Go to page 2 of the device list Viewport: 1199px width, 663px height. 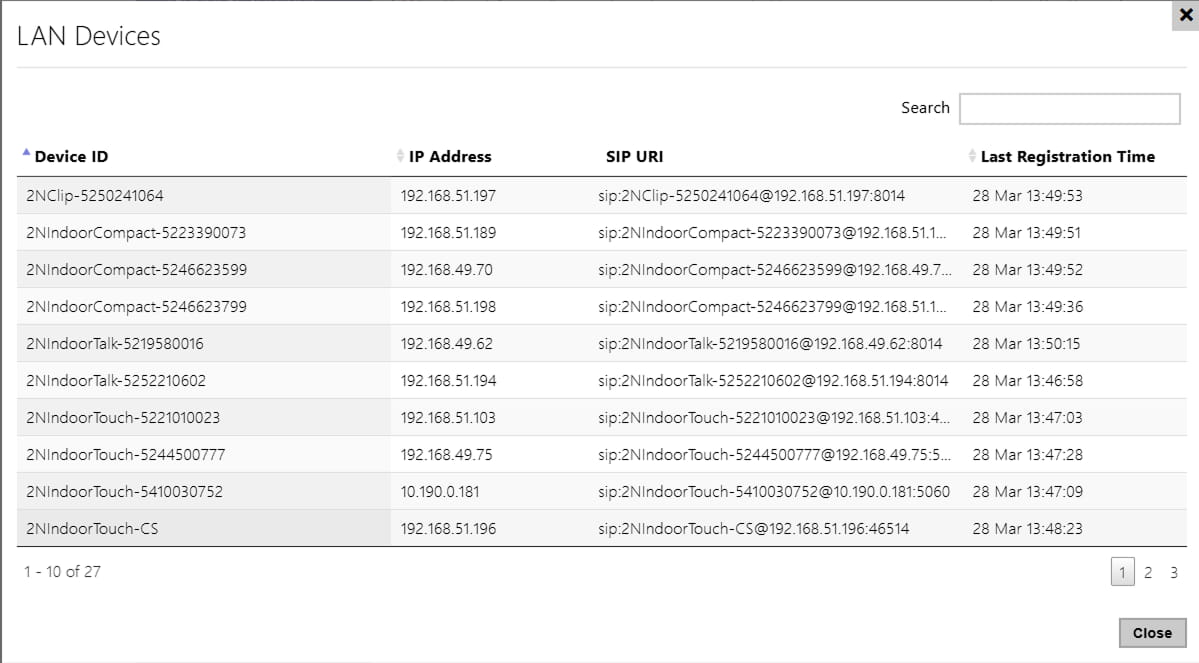1148,572
